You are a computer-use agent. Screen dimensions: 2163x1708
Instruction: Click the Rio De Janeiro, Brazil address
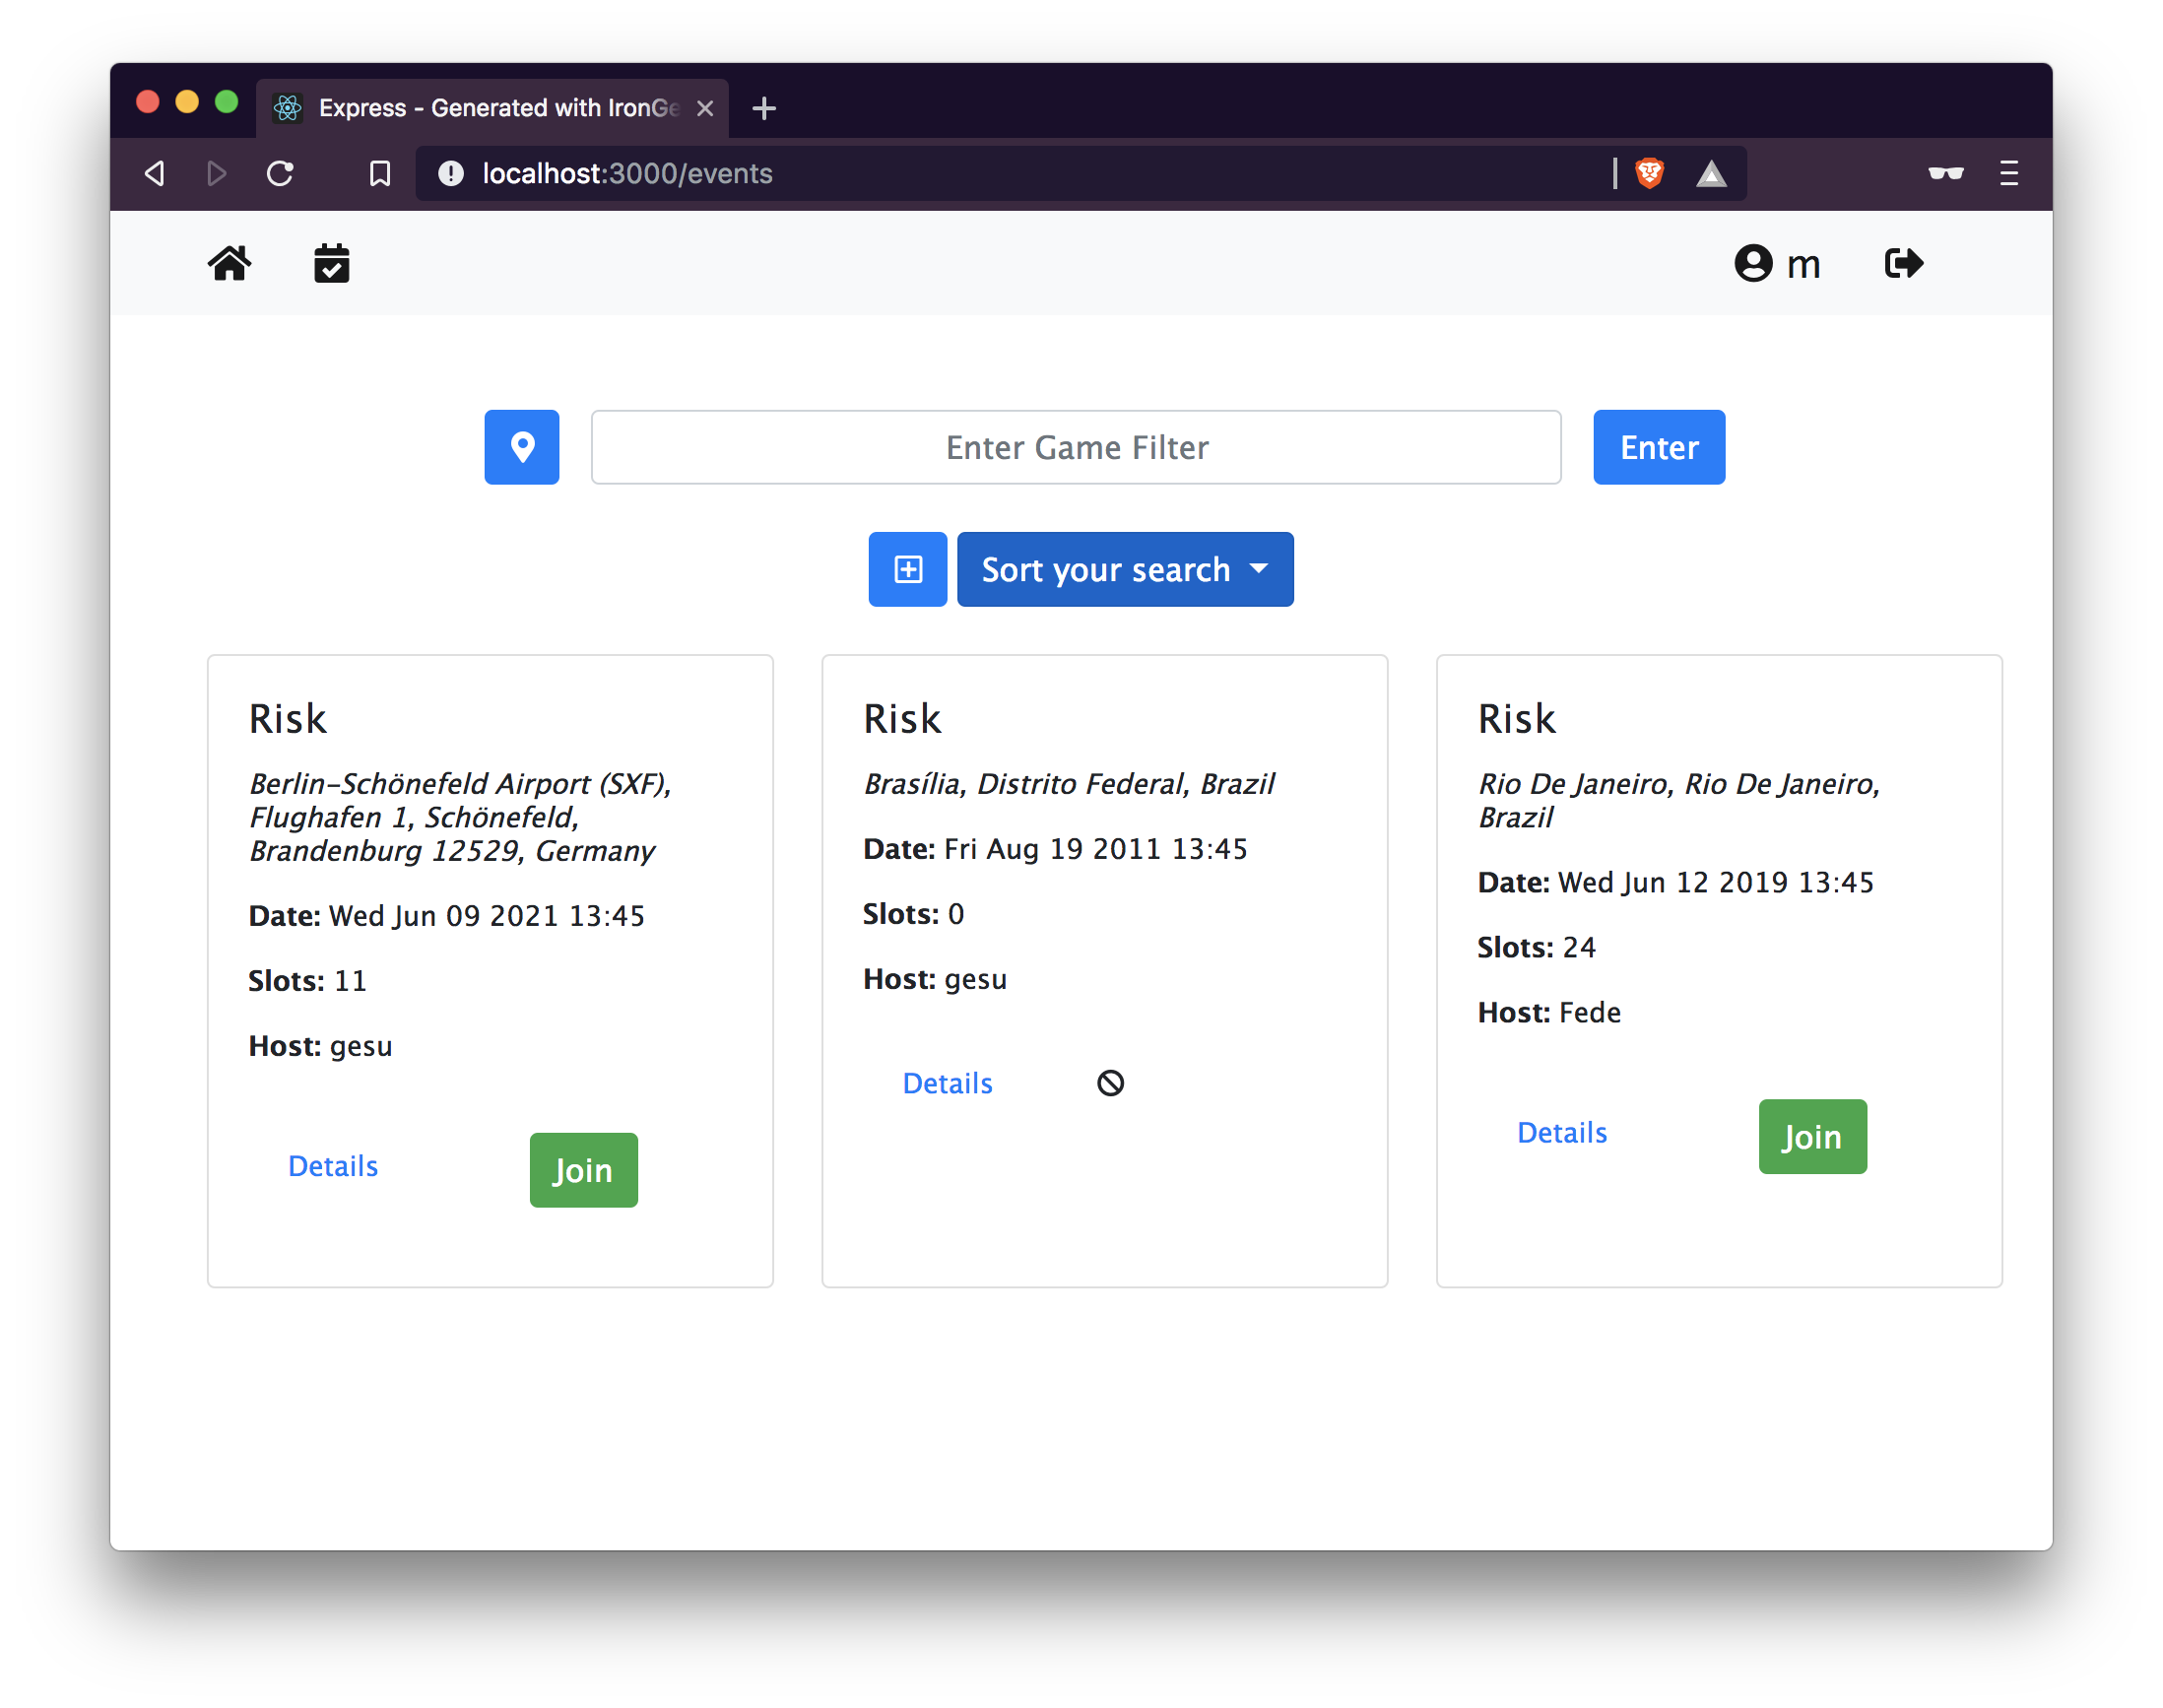pyautogui.click(x=1680, y=801)
